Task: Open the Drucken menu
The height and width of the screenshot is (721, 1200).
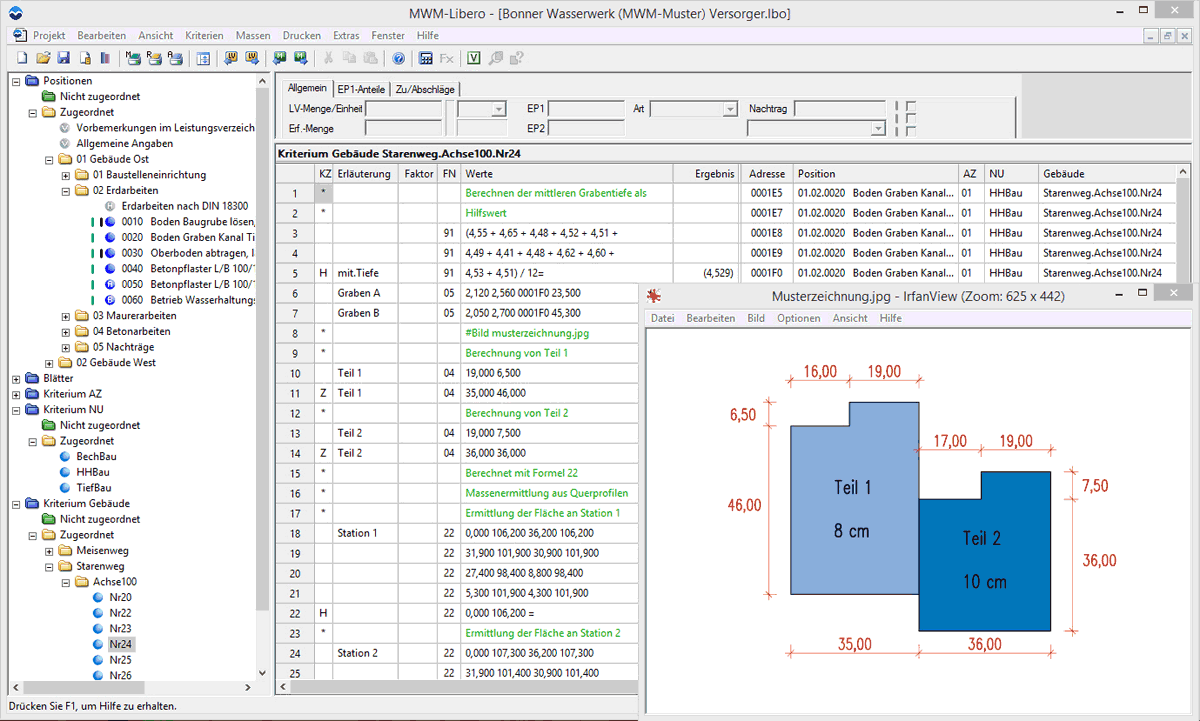Action: (x=302, y=35)
